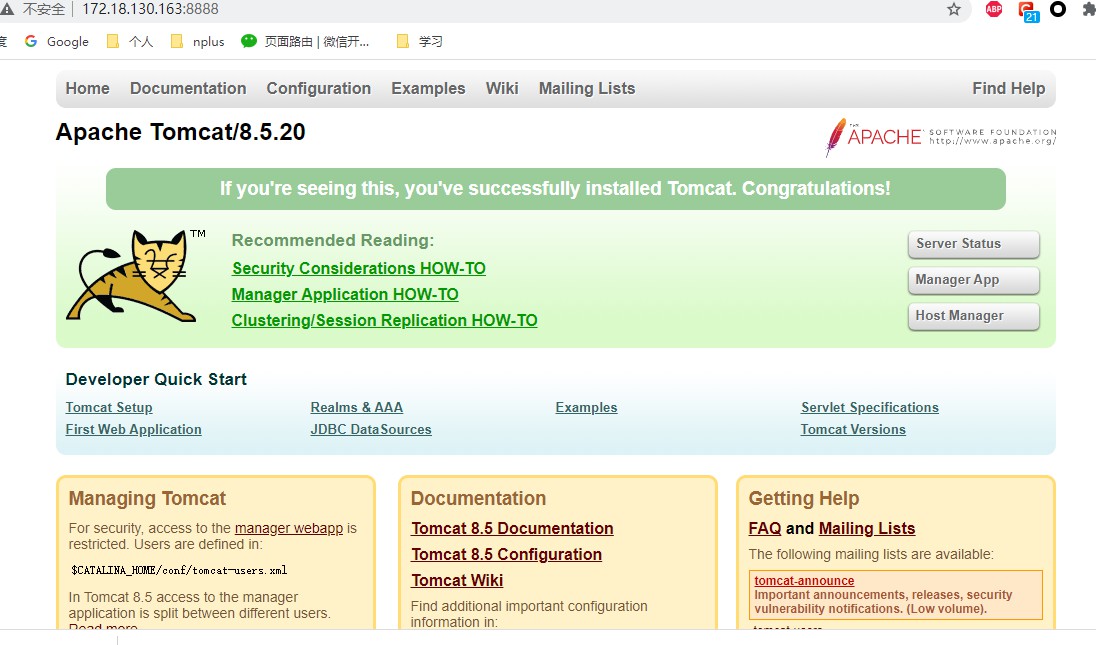Click the Developer Quick Start heading
The width and height of the screenshot is (1096, 645).
click(156, 379)
